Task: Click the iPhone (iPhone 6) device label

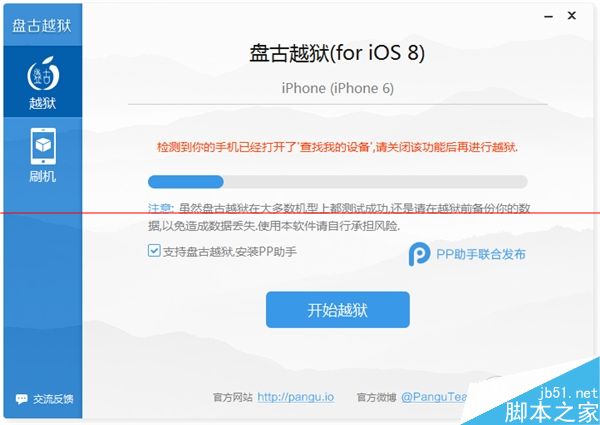Action: pos(338,88)
